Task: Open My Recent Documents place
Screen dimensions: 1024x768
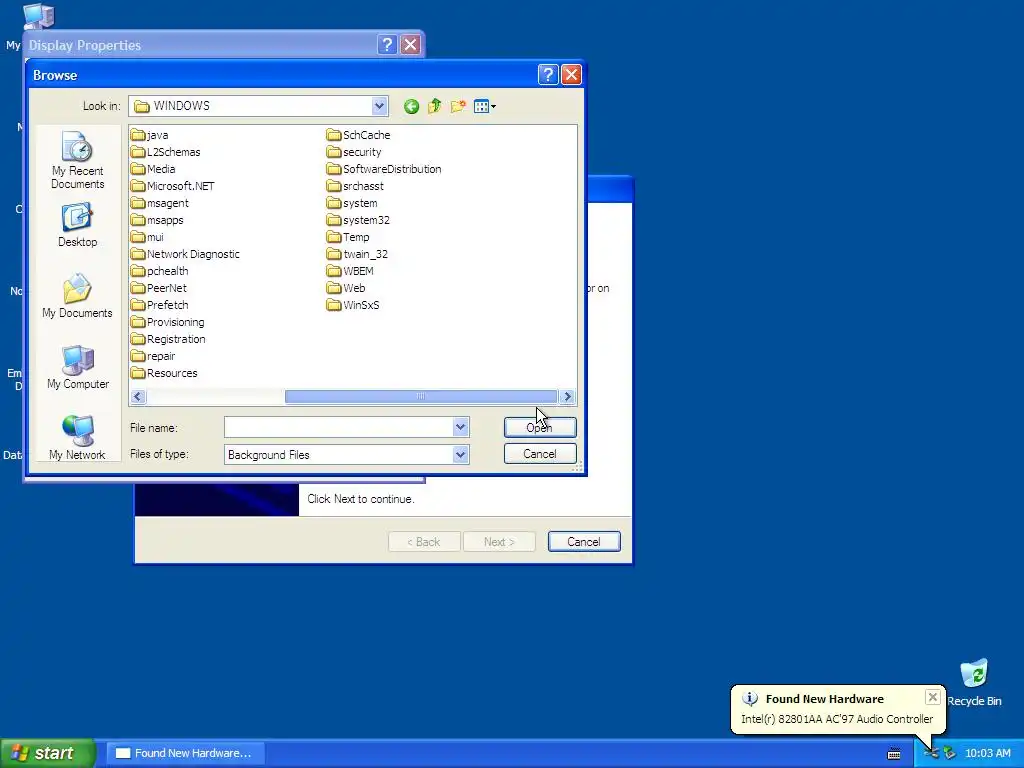Action: [x=78, y=160]
